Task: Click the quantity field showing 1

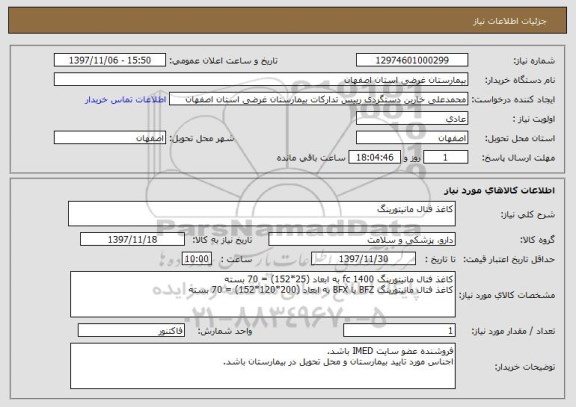Action: coord(399,331)
